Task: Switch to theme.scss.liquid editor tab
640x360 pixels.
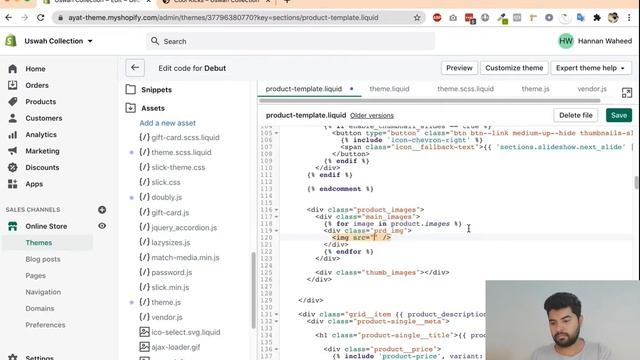Action: click(465, 89)
